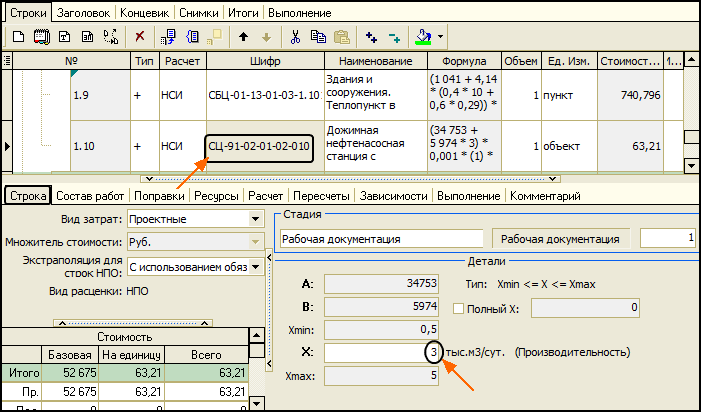Viewport: 701px width, 412px height.
Task: Switch to the Строки tab
Action: point(28,13)
